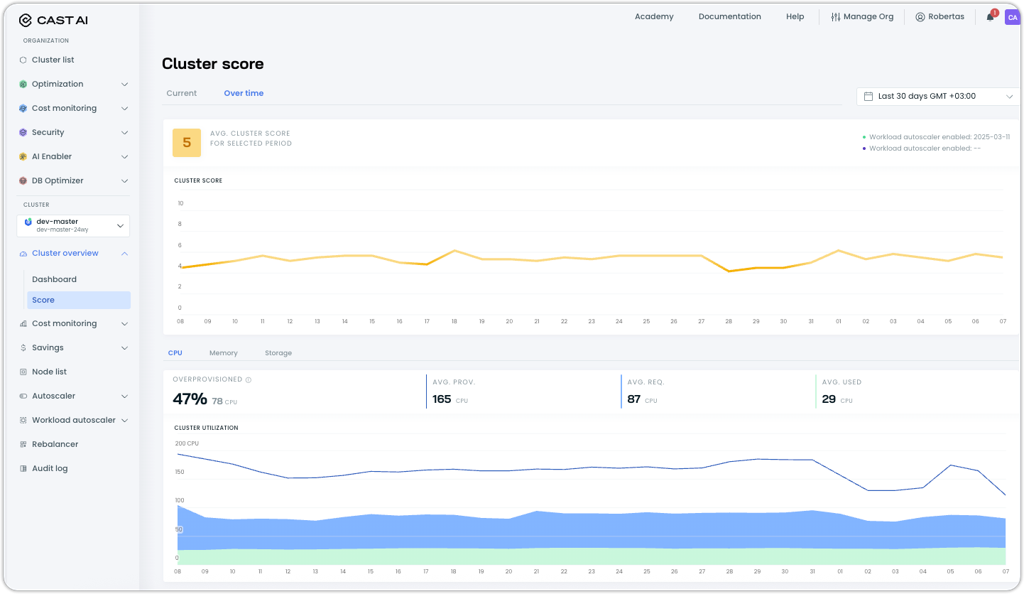Click the Avg. Used 29 CPU value

837,399
